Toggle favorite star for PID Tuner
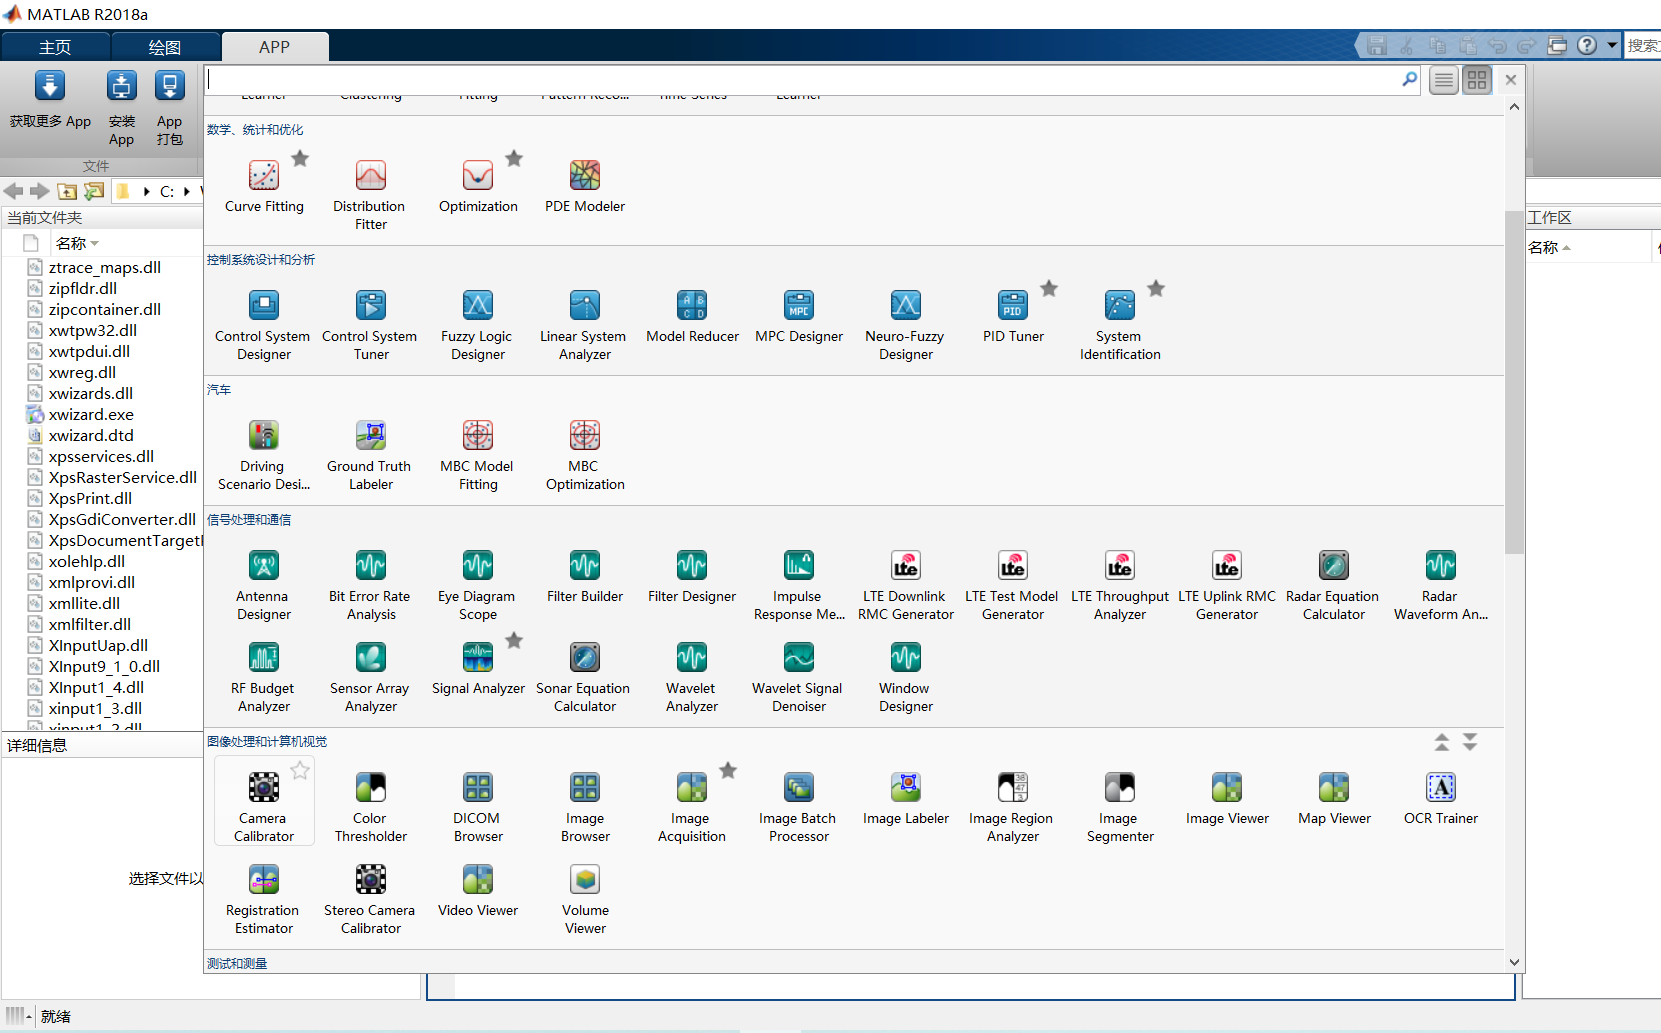This screenshot has height=1033, width=1661. tap(1049, 288)
